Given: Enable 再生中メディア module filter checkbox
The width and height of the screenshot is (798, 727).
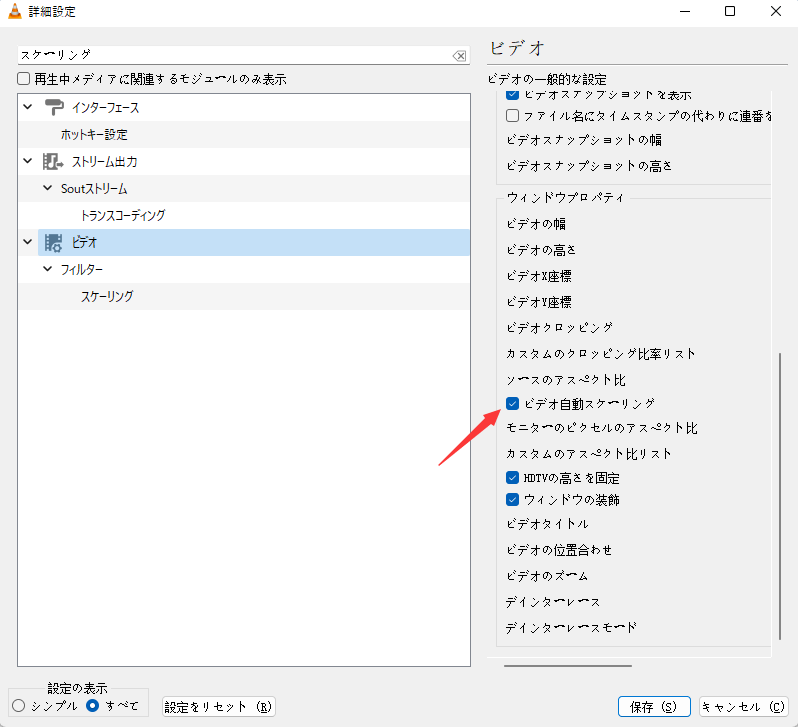Looking at the screenshot, I should tap(24, 79).
